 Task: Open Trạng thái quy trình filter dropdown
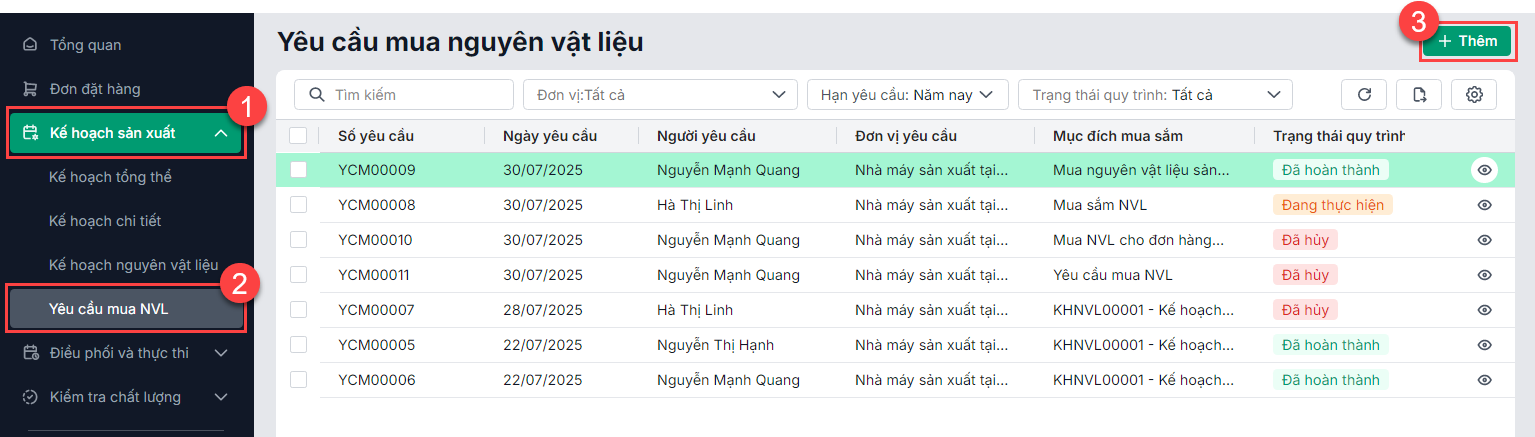tap(1155, 95)
